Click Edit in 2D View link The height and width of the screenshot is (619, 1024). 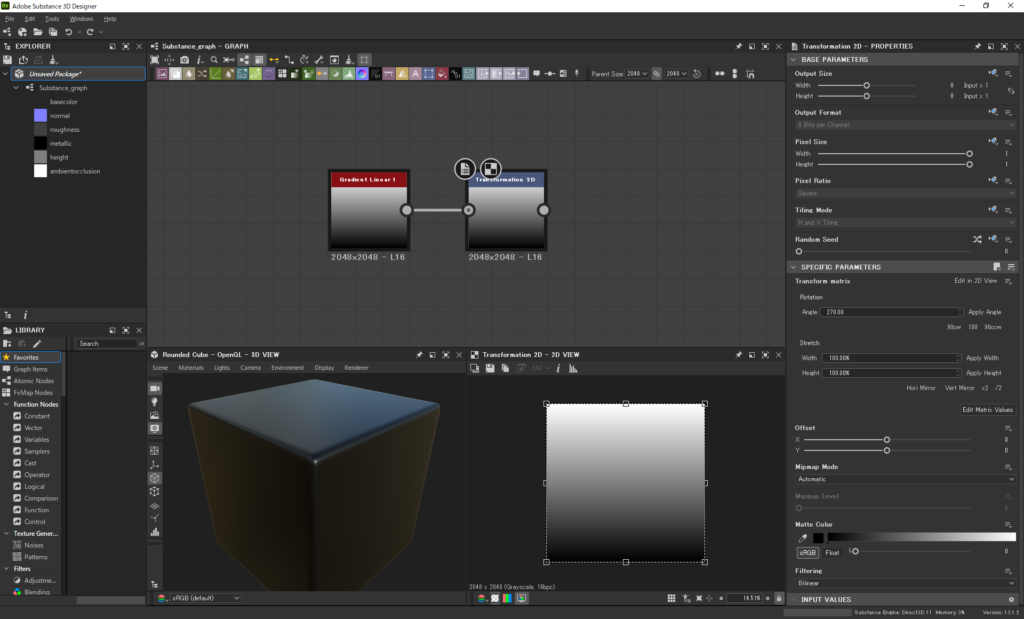pos(976,281)
